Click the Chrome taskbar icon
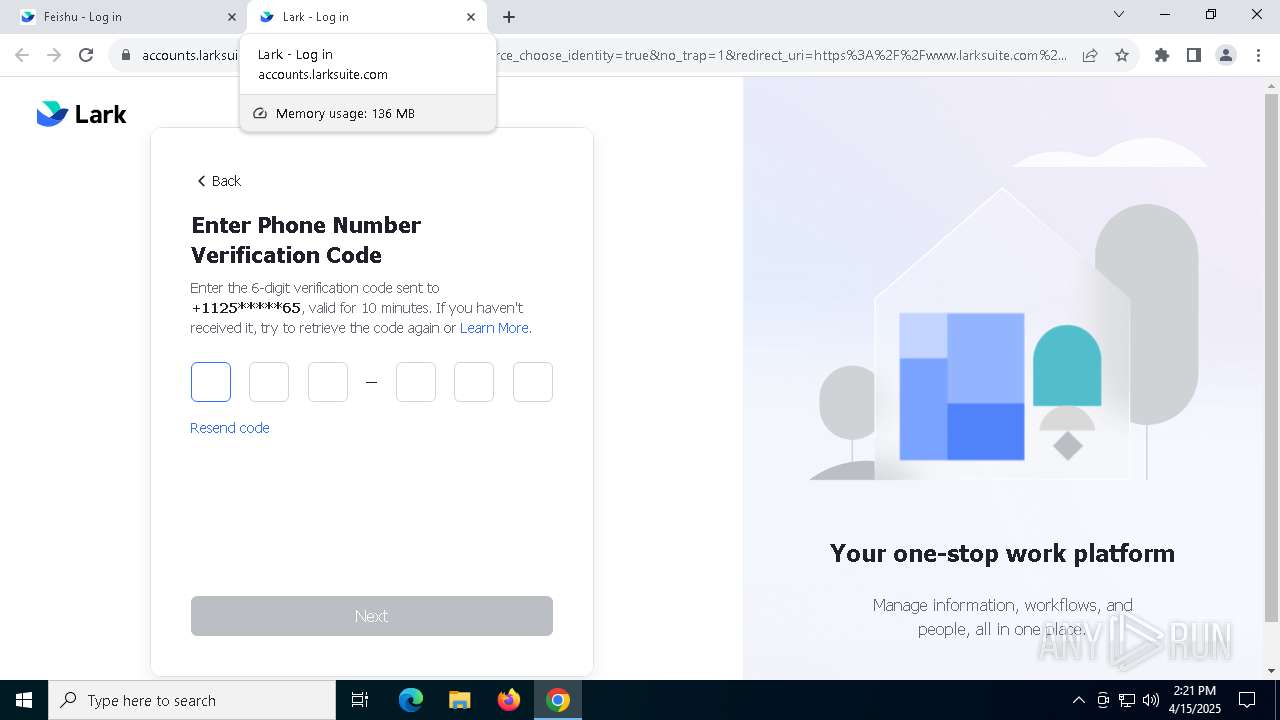Image resolution: width=1280 pixels, height=720 pixels. [558, 700]
